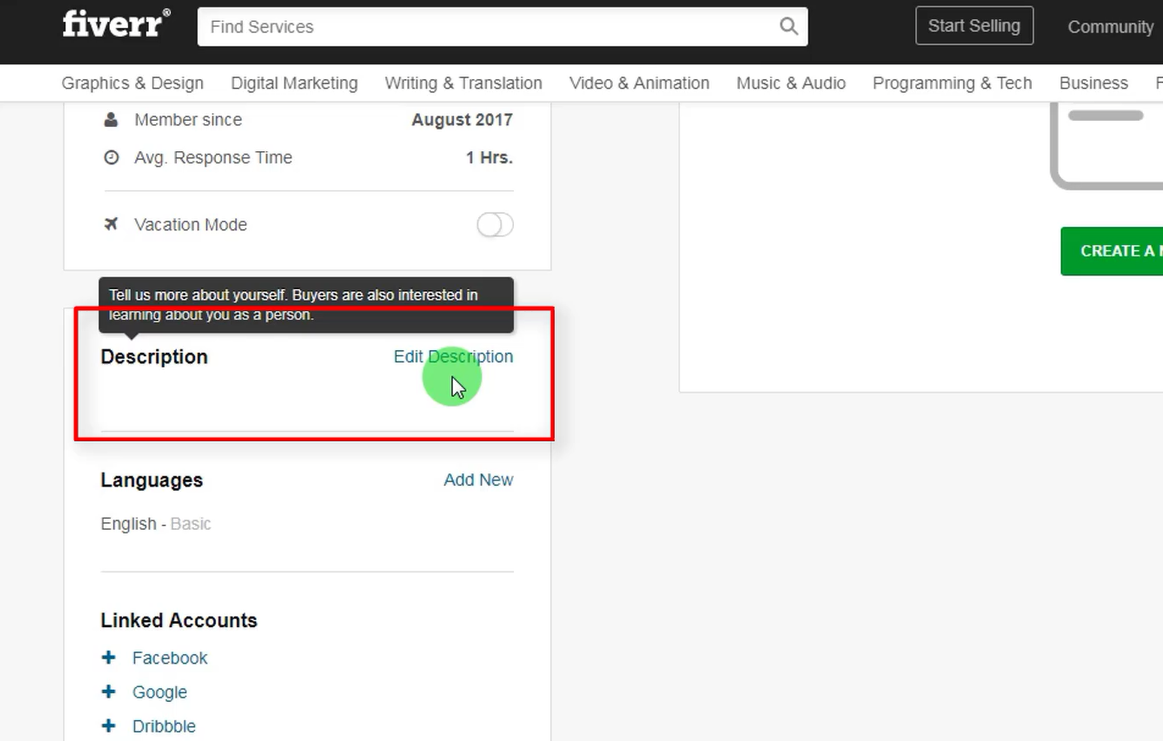
Task: Click the 'Avg. Response Time' label
Action: point(213,157)
